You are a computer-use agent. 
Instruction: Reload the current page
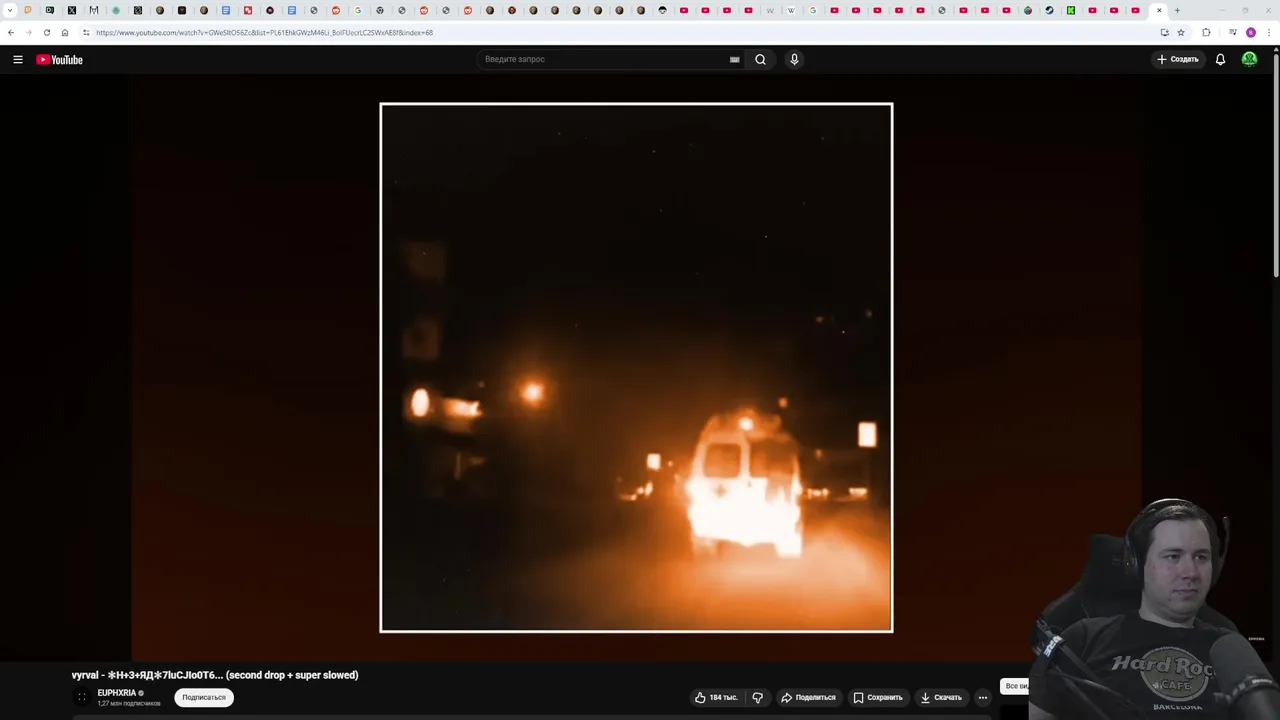coord(47,33)
